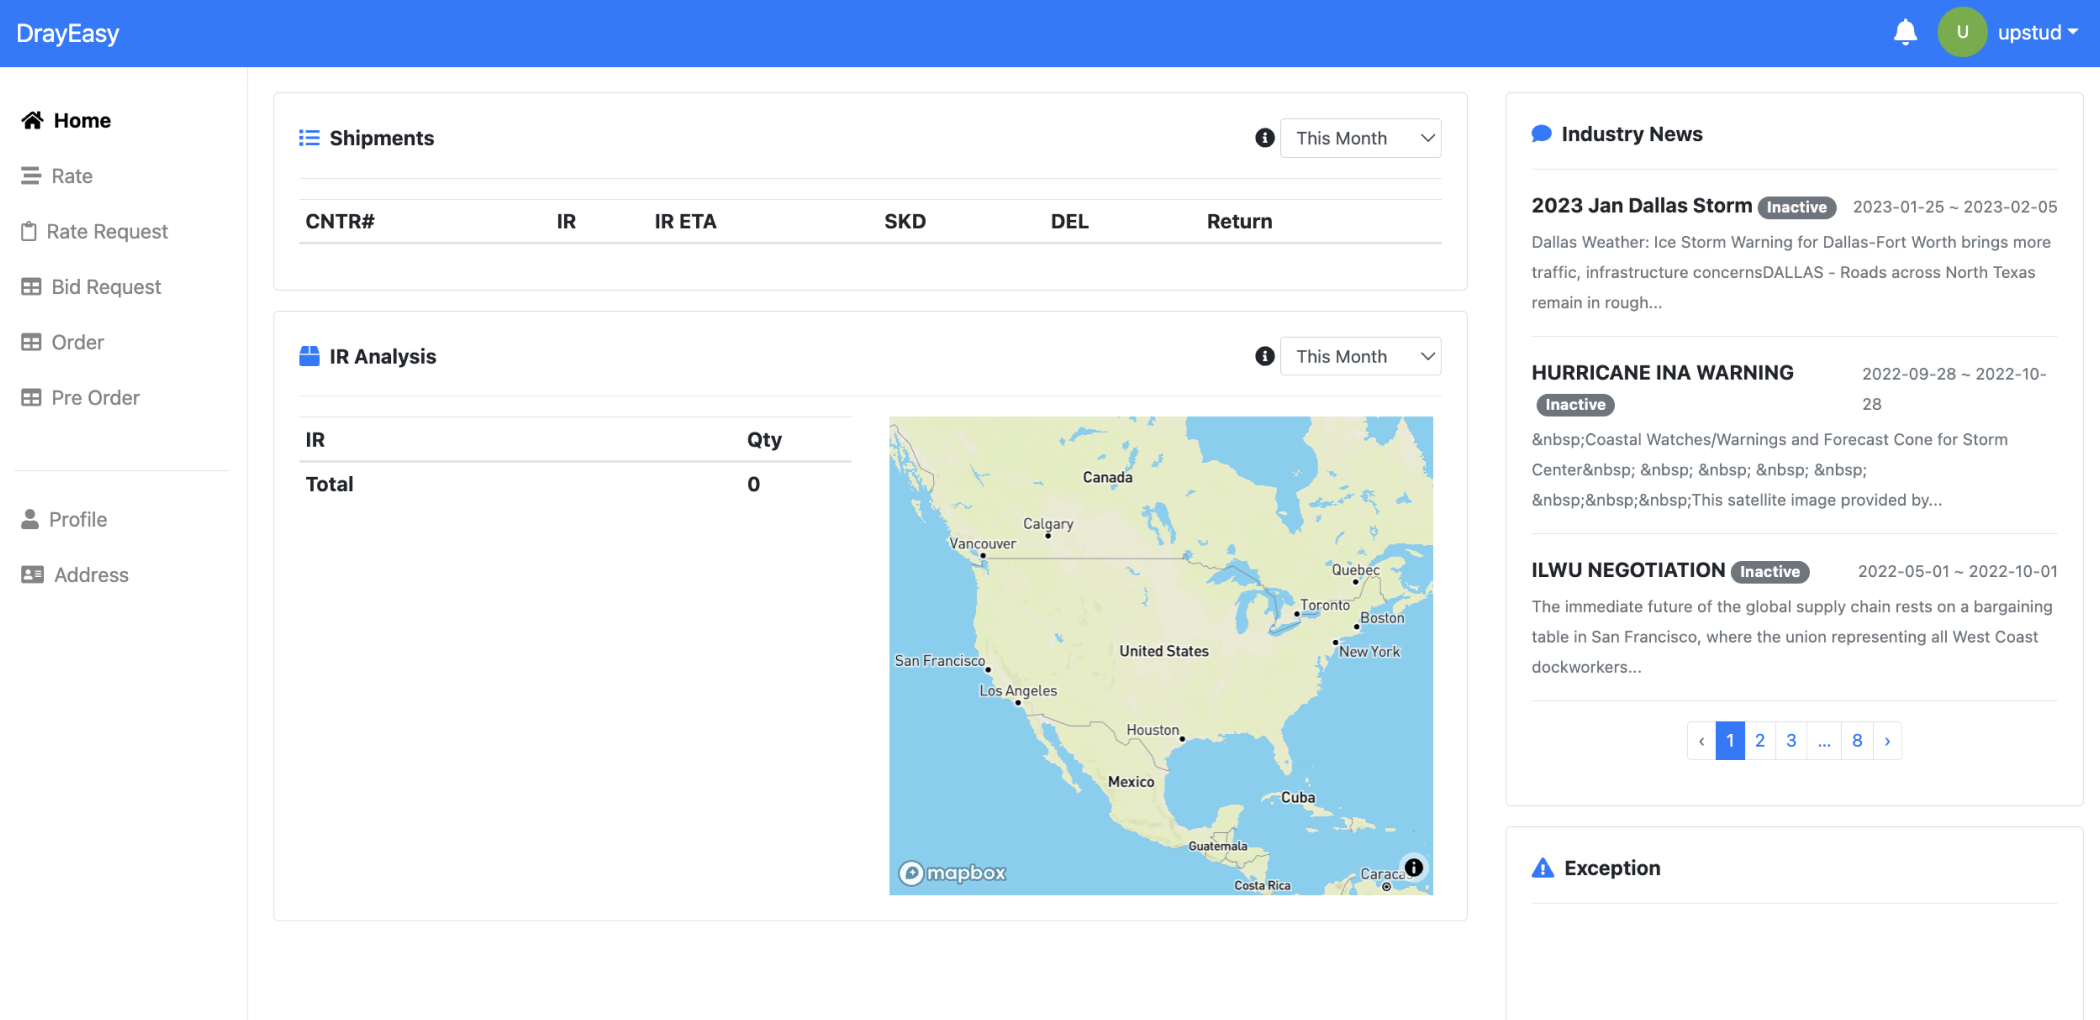Image resolution: width=2100 pixels, height=1020 pixels.
Task: Click the IR column header in Shipments
Action: click(566, 221)
